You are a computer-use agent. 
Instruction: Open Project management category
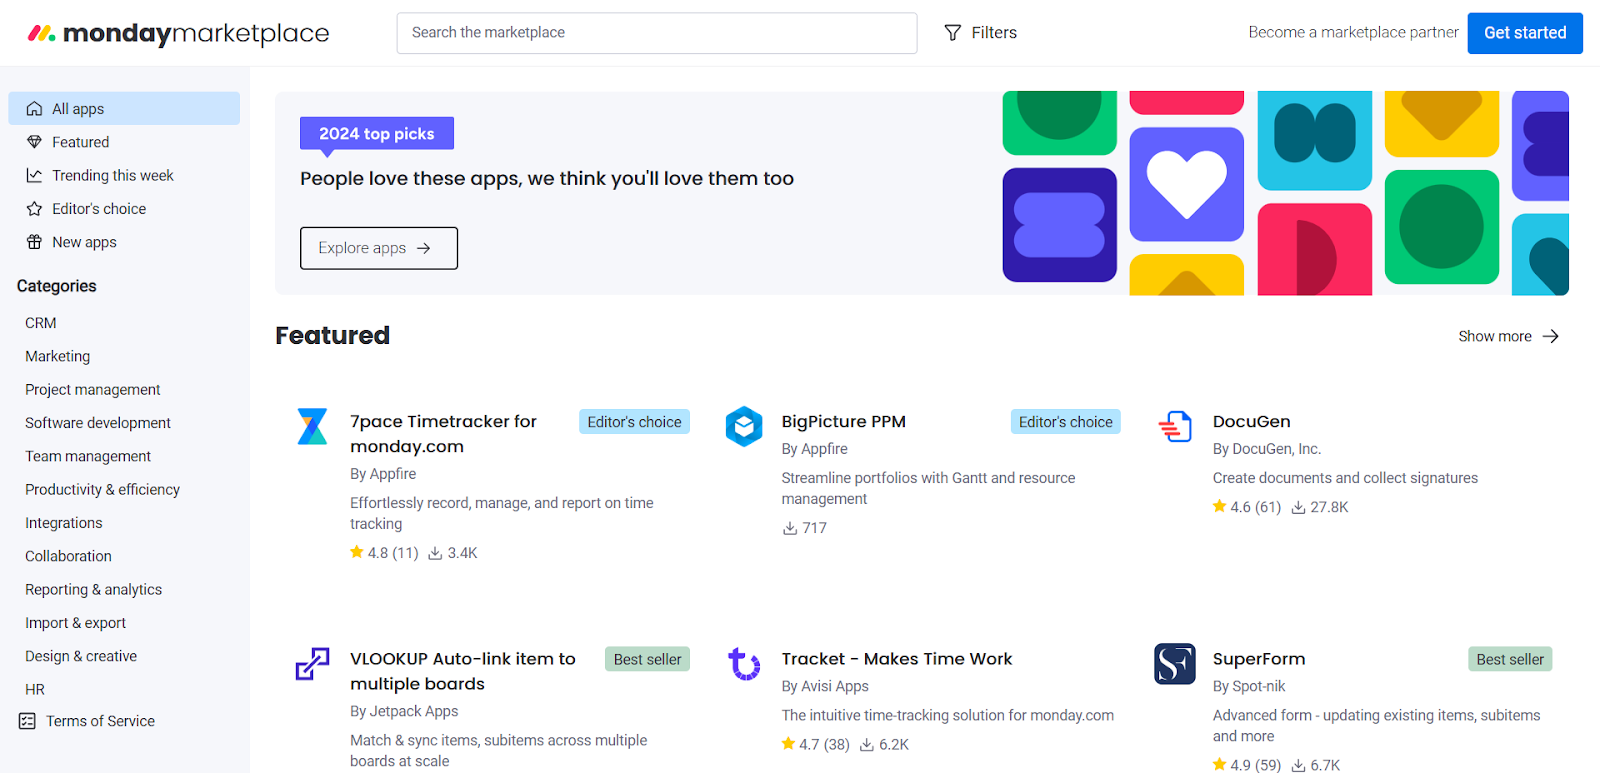click(92, 390)
